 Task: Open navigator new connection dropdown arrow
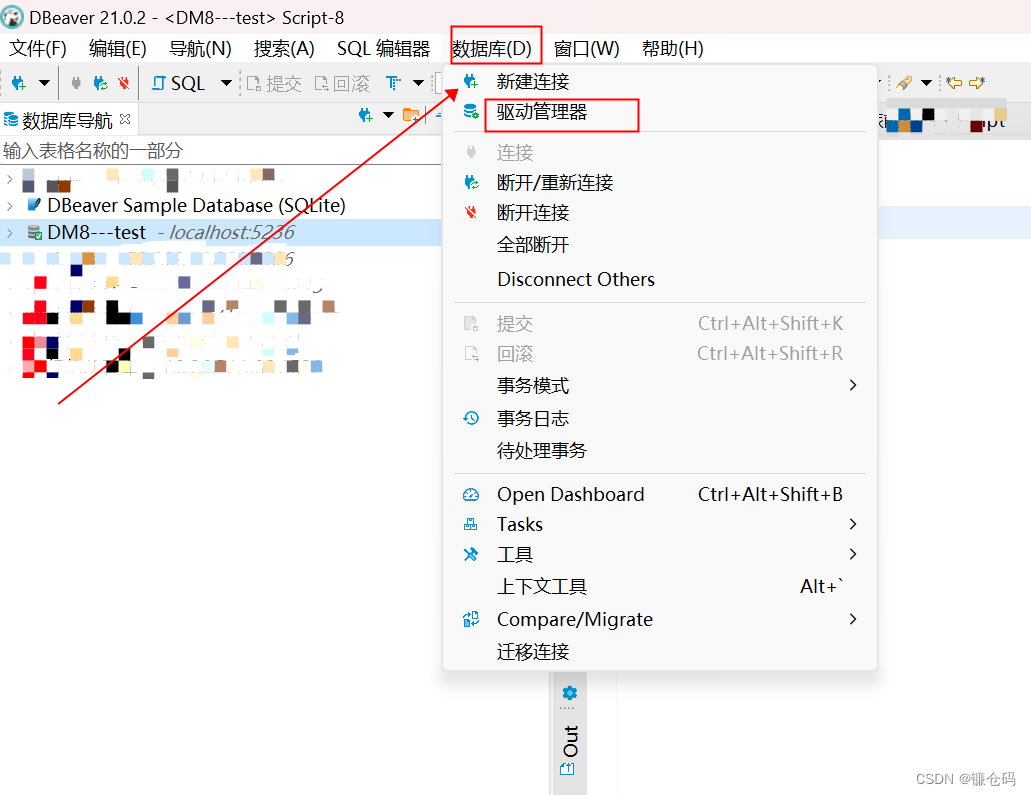pyautogui.click(x=389, y=116)
